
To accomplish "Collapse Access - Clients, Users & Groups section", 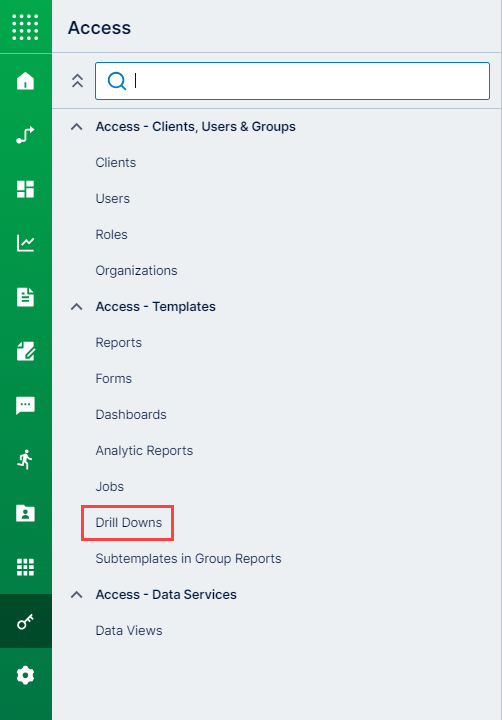I will pos(77,126).
